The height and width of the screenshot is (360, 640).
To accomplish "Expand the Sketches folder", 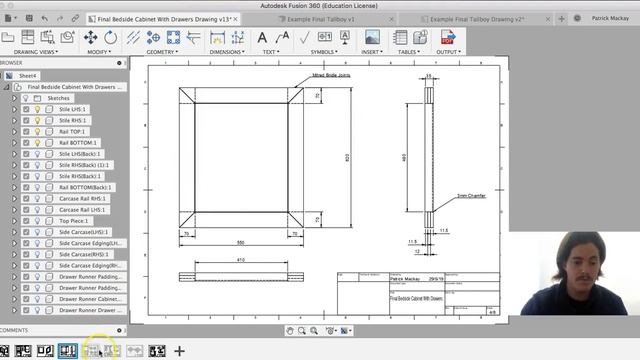I will pyautogui.click(x=14, y=98).
